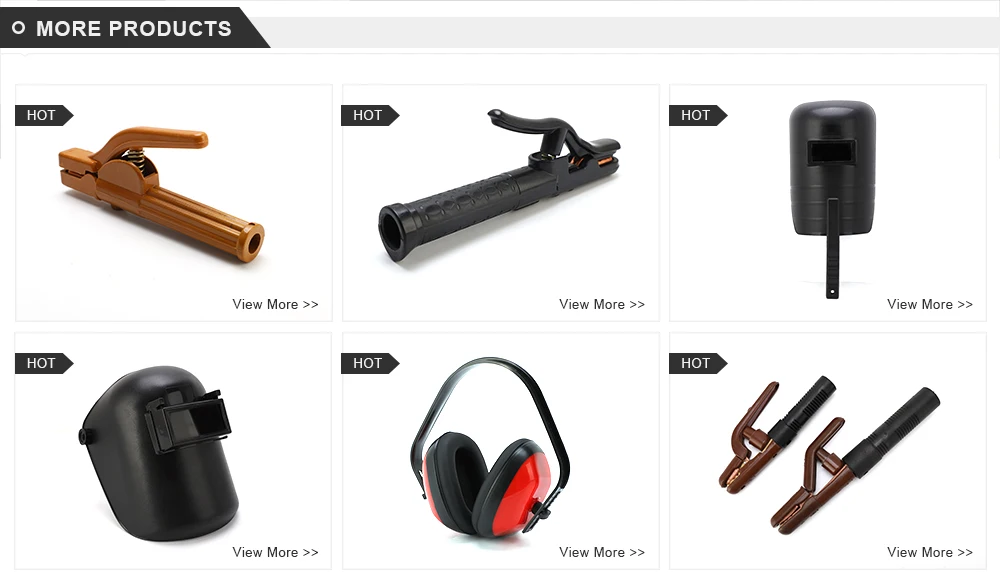Click HOT badge on red earmuffs
The image size is (1000, 584).
(x=371, y=363)
